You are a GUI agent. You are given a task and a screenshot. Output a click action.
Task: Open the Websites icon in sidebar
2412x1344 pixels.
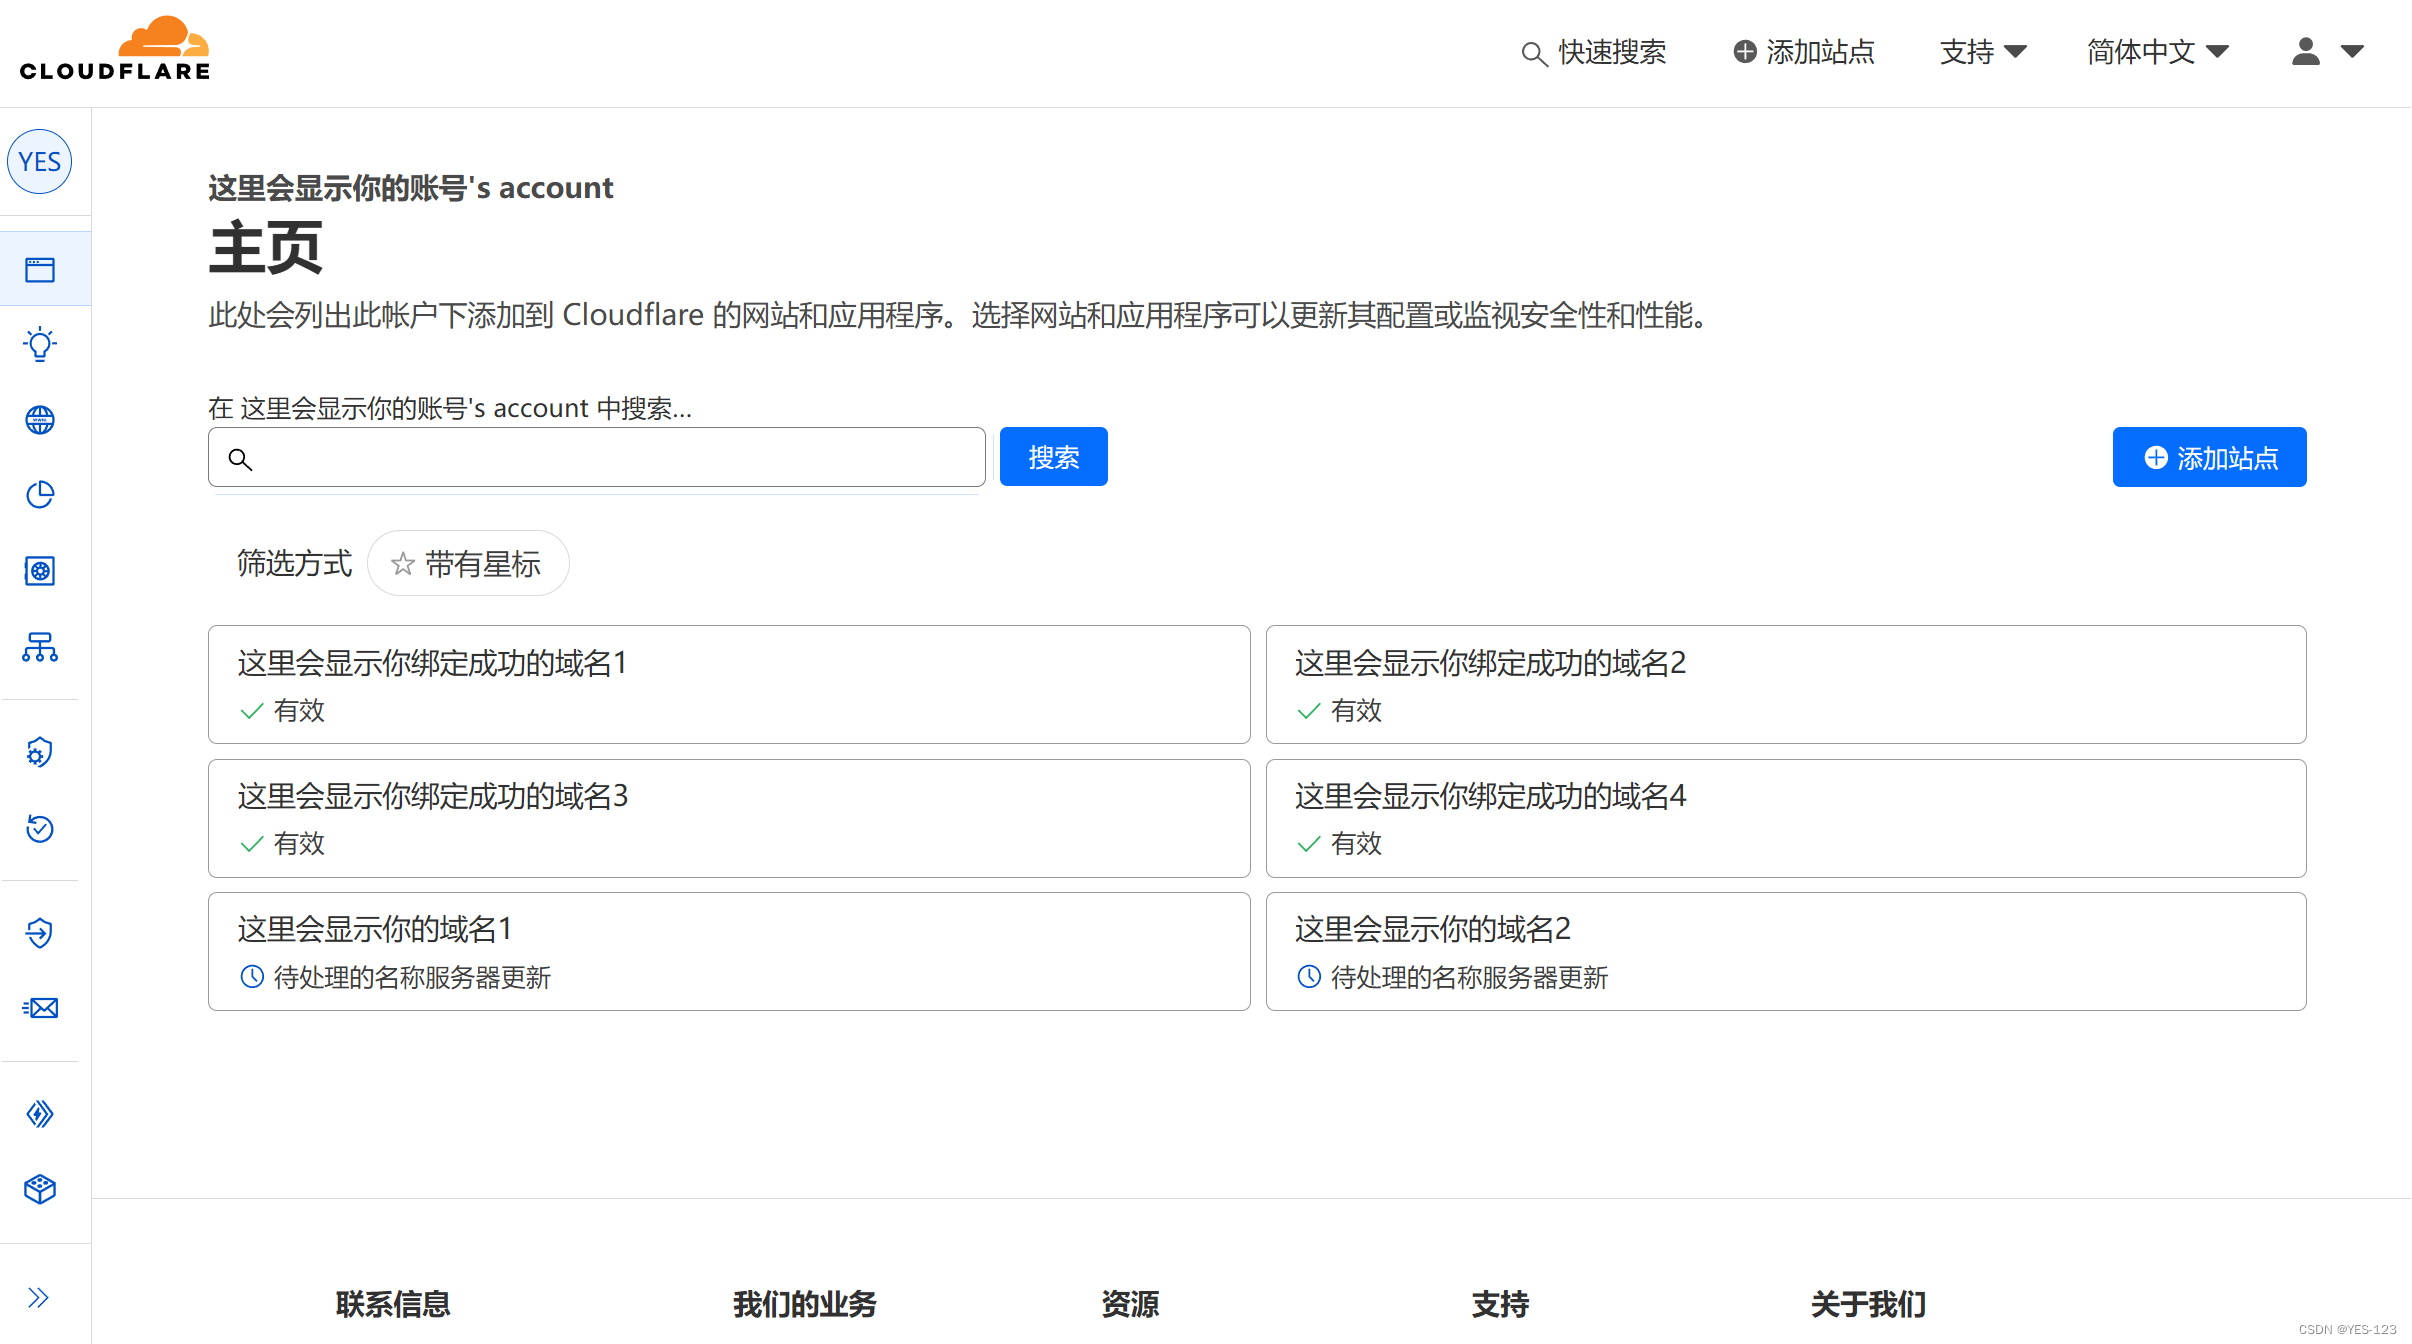(x=40, y=269)
